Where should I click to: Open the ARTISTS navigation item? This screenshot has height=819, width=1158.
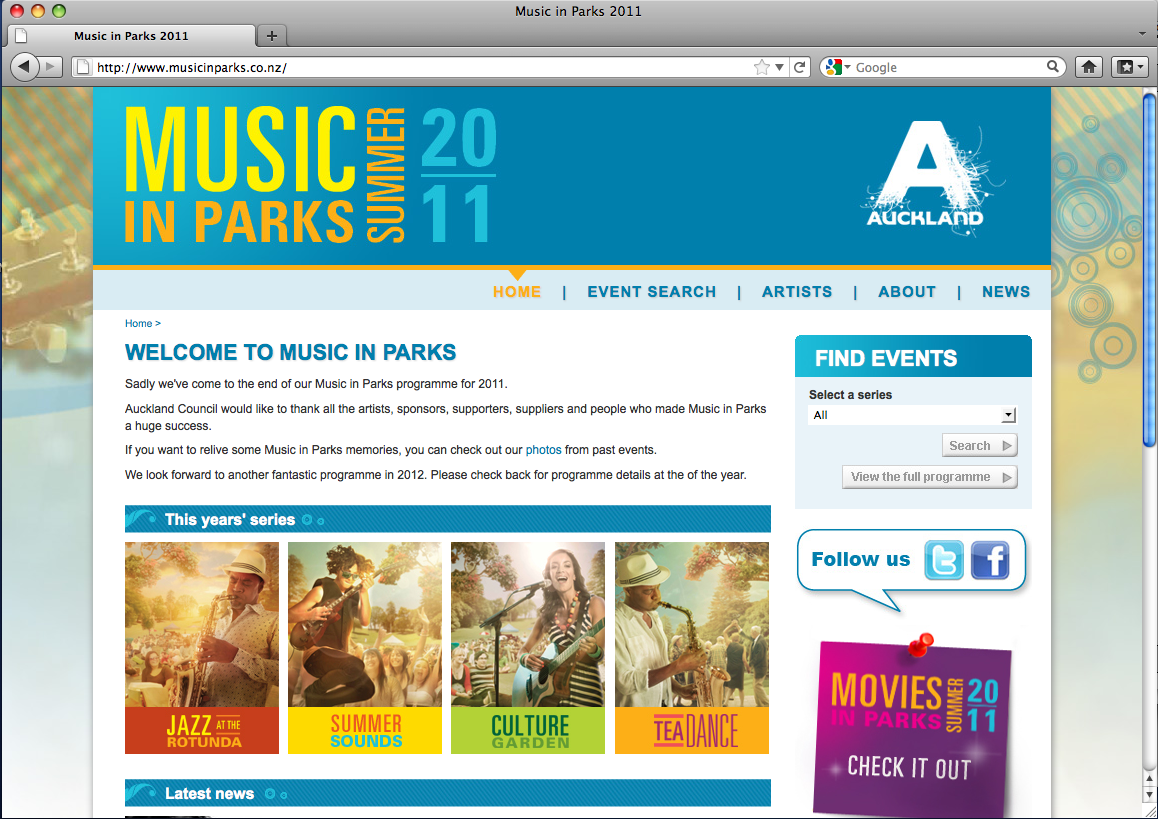coord(797,292)
